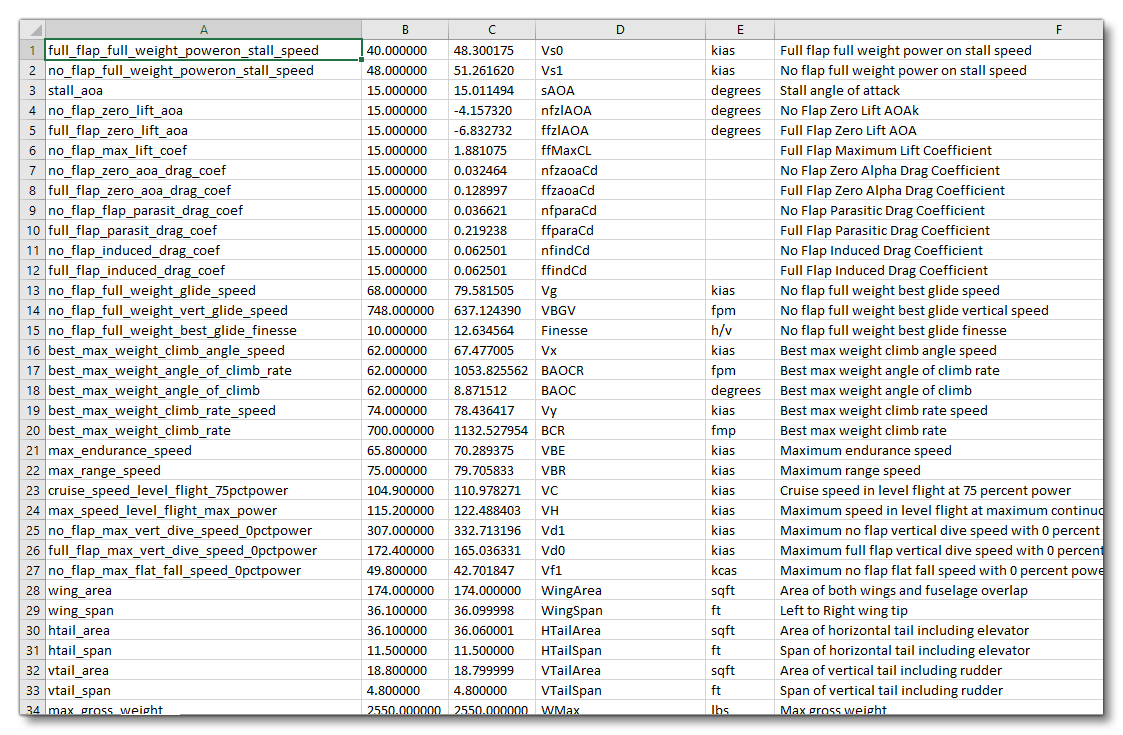
Task: Click the Finesse cell in column D
Action: 620,330
